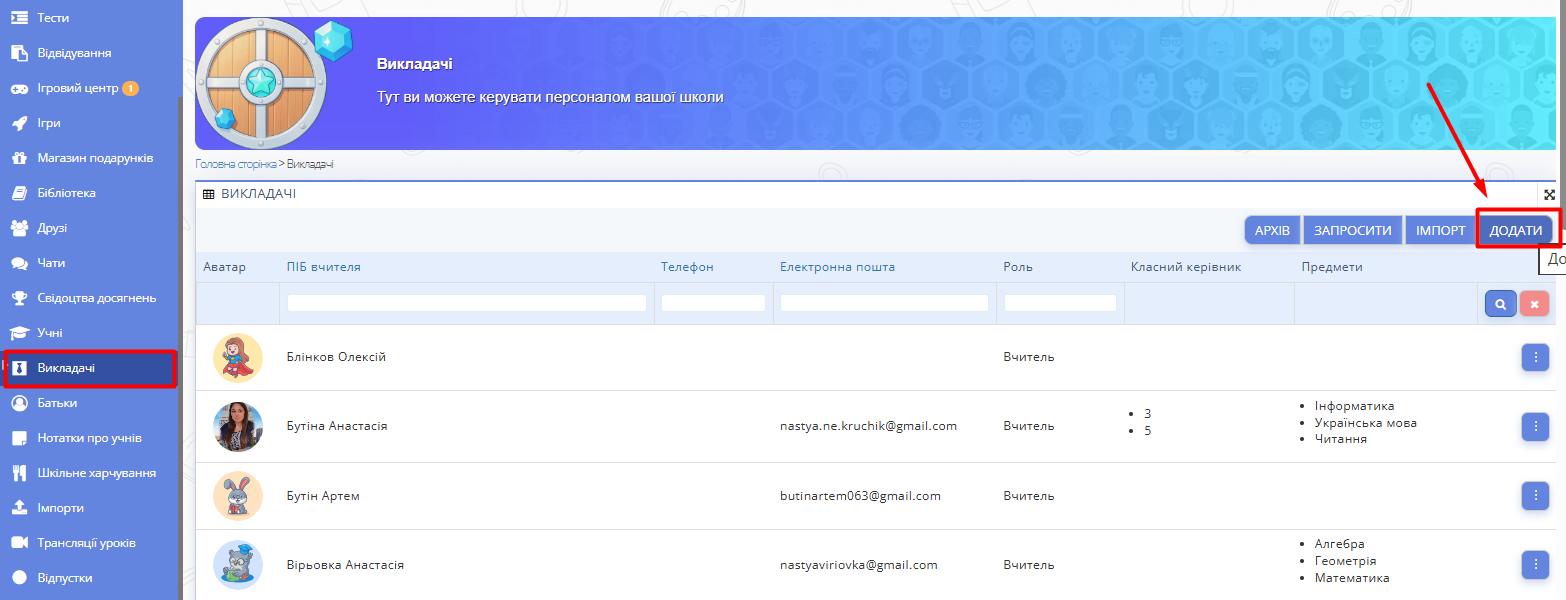Open actions menu for Бутіна Анастасія
The image size is (1566, 600).
tap(1534, 426)
